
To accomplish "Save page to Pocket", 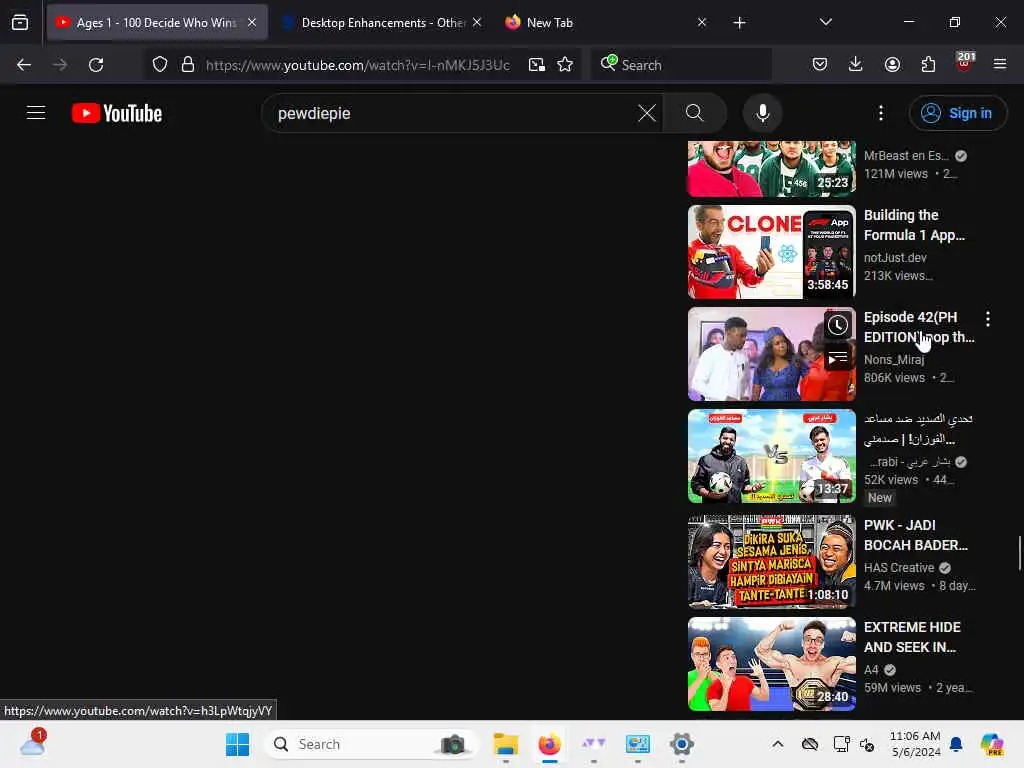I will point(820,65).
